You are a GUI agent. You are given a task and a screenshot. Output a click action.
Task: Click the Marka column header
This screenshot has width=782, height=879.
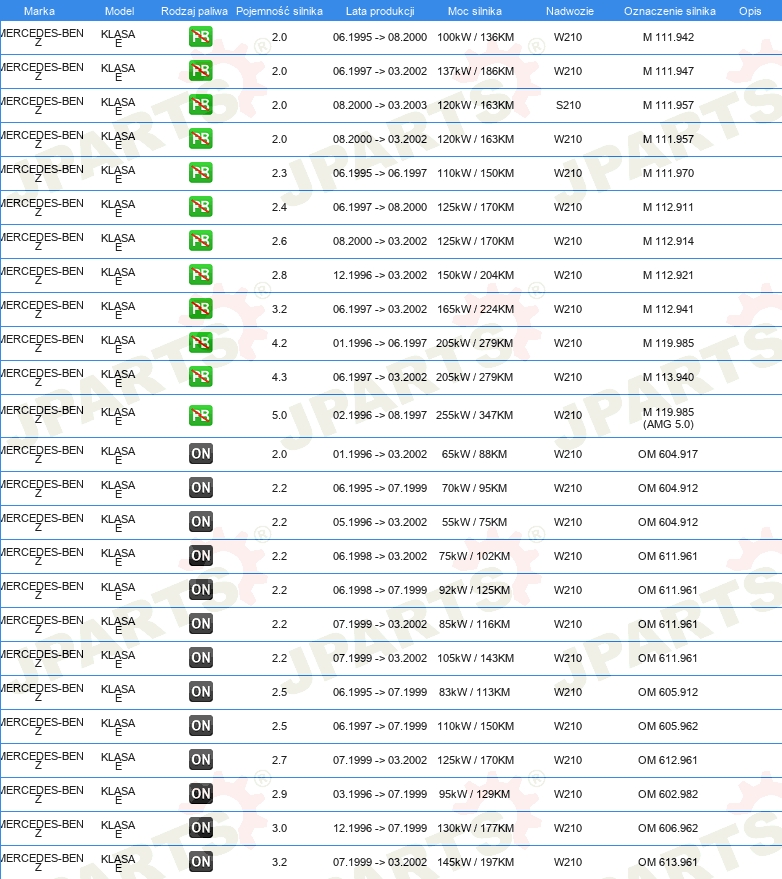(39, 11)
